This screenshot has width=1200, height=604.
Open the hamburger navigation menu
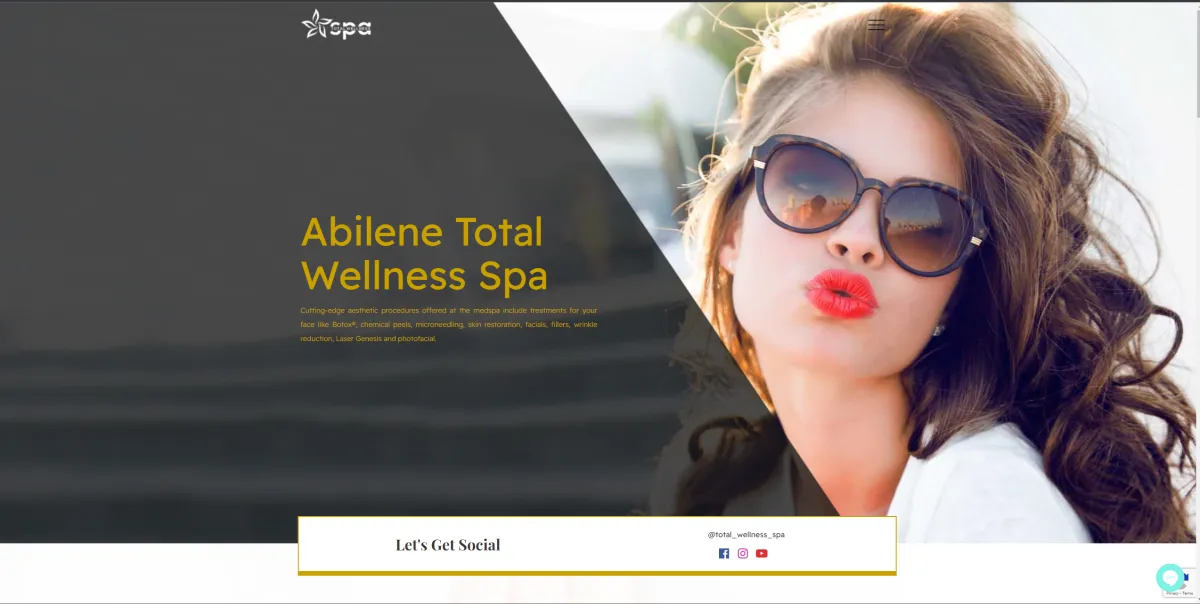click(x=877, y=25)
